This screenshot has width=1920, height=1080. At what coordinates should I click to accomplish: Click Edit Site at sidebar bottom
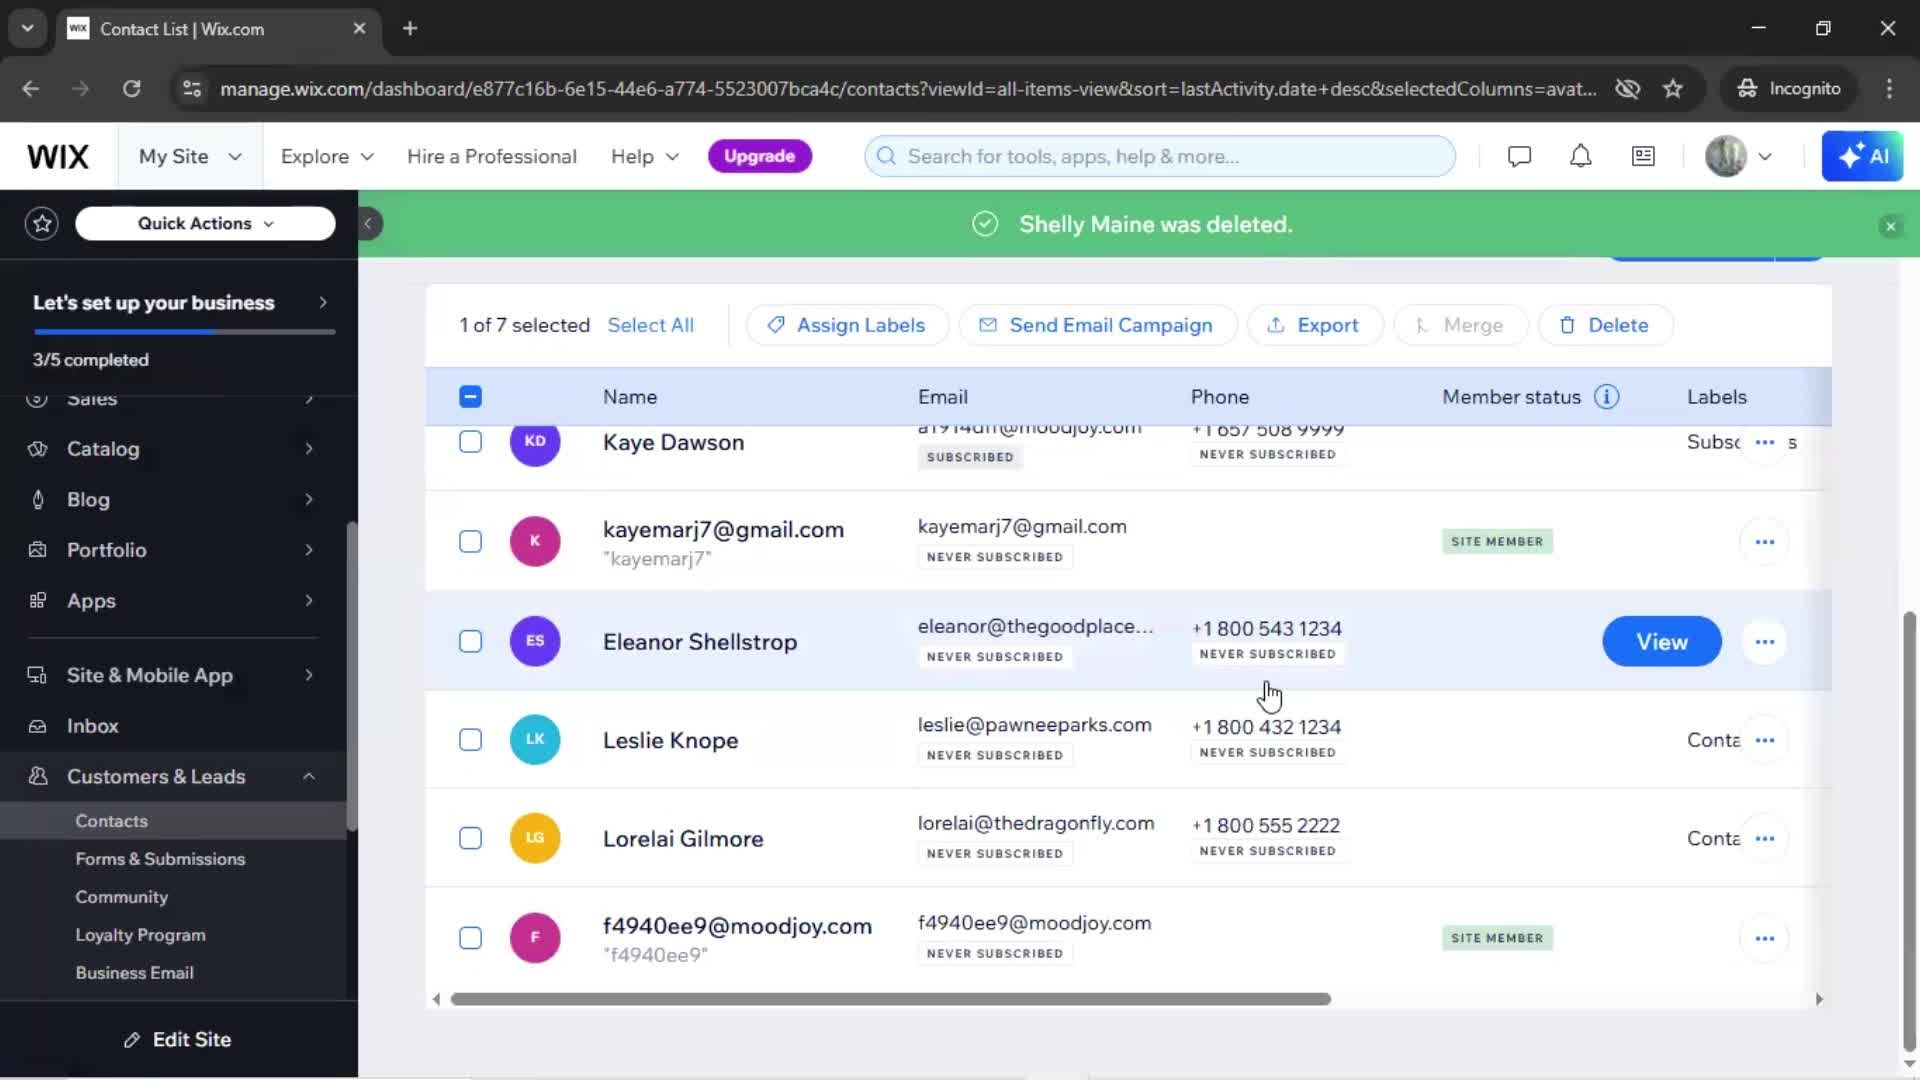tap(178, 1040)
